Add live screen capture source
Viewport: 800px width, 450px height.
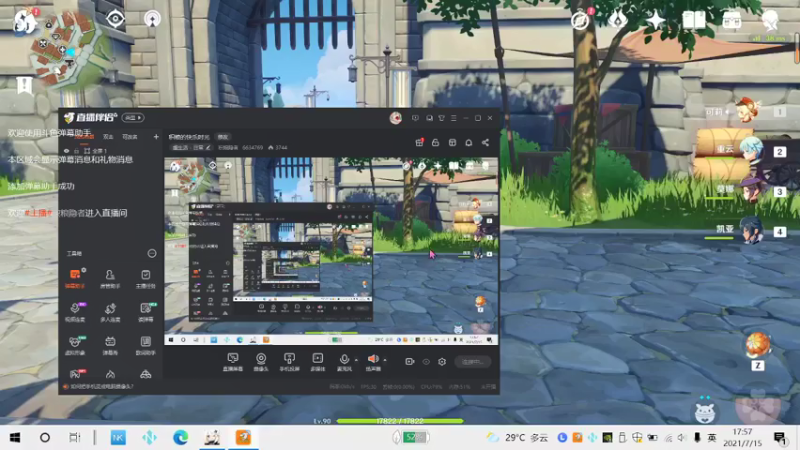(233, 362)
